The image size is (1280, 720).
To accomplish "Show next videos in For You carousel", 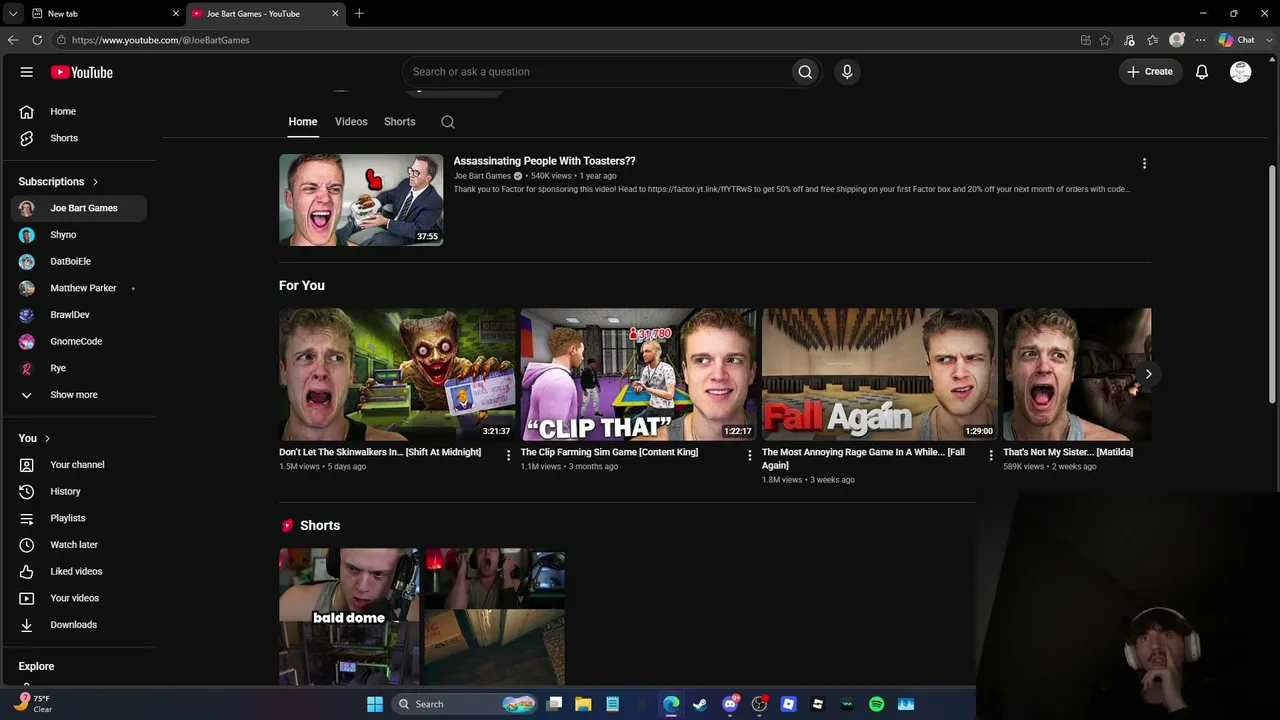I will 1148,374.
